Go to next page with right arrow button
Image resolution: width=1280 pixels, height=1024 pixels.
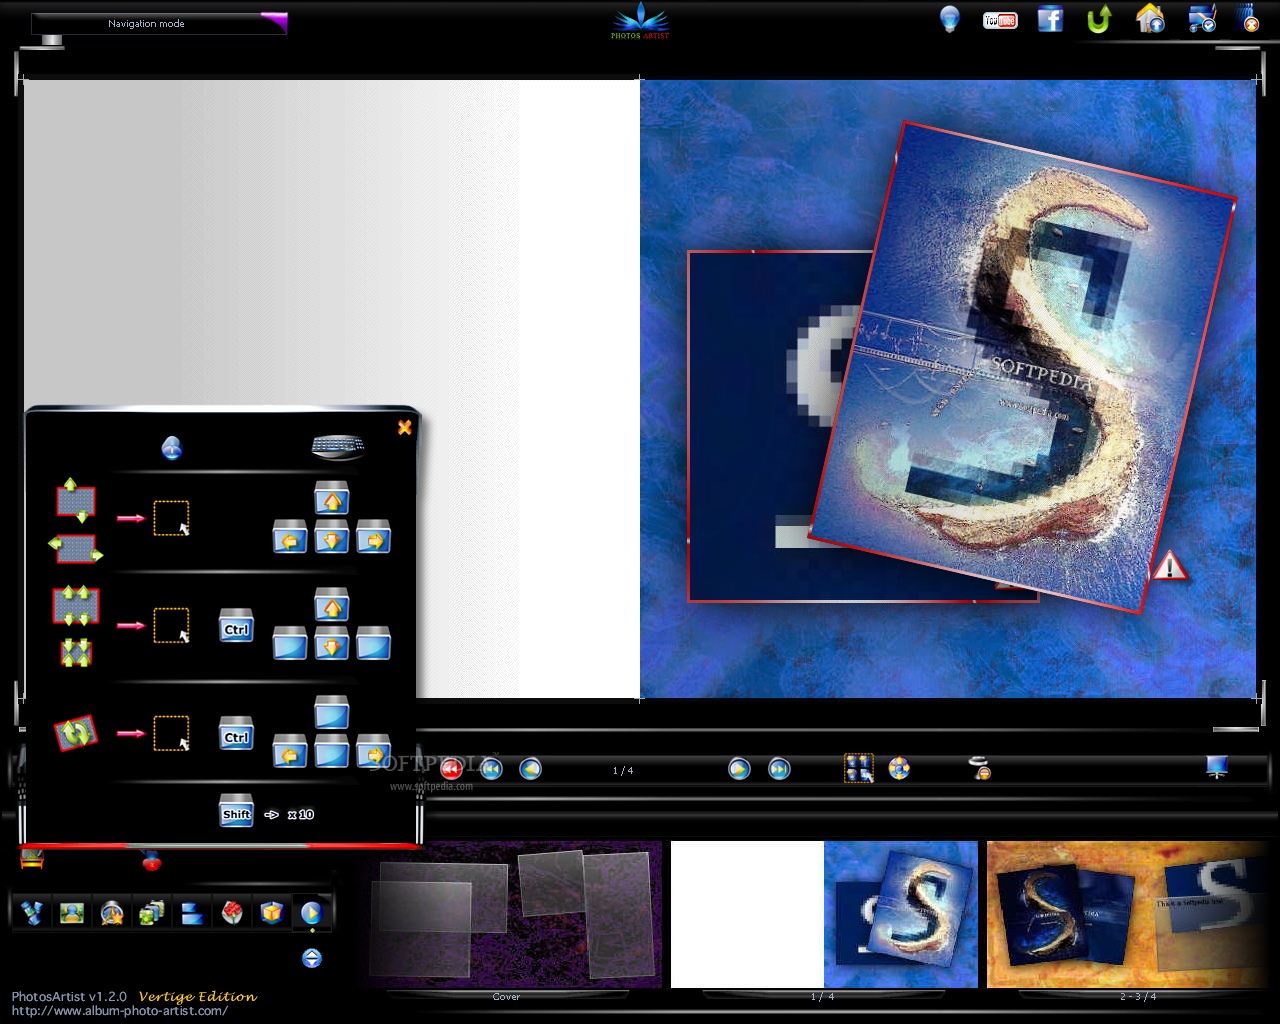[x=739, y=768]
